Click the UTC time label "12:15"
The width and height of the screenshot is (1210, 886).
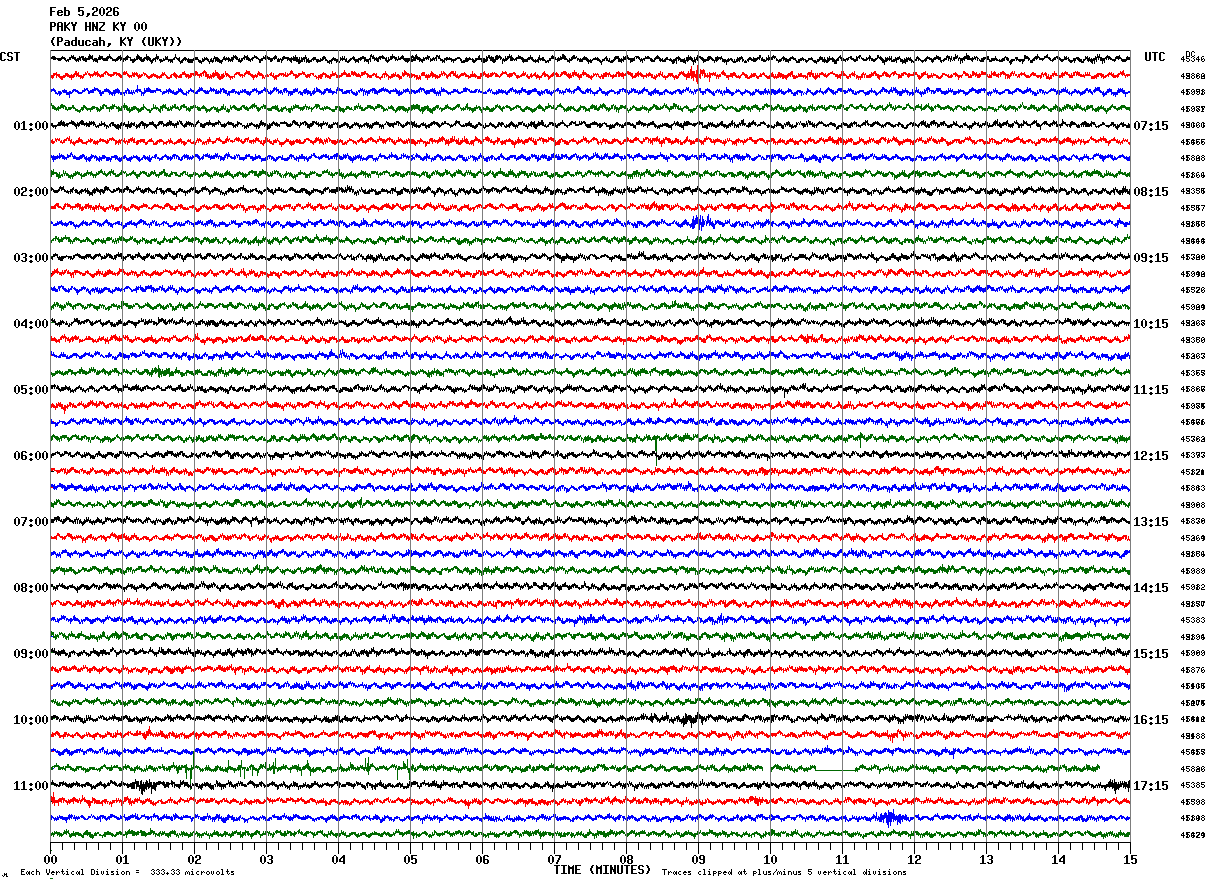1151,456
